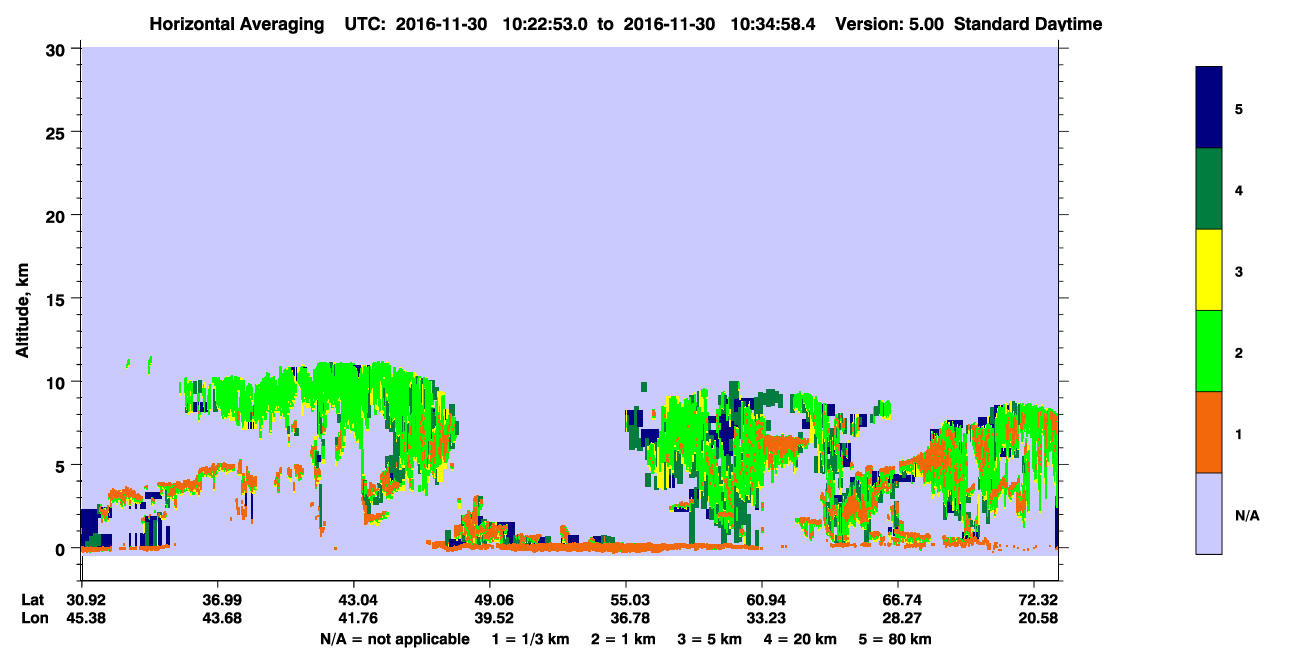The height and width of the screenshot is (667, 1300).
Task: Click the colorbar label '3'
Action: (x=1239, y=270)
